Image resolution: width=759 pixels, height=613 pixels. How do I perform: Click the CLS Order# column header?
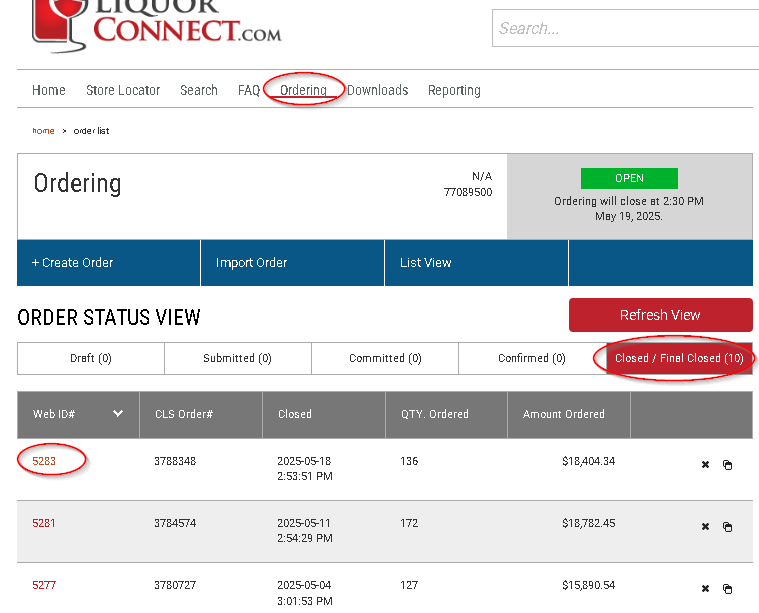click(x=201, y=414)
